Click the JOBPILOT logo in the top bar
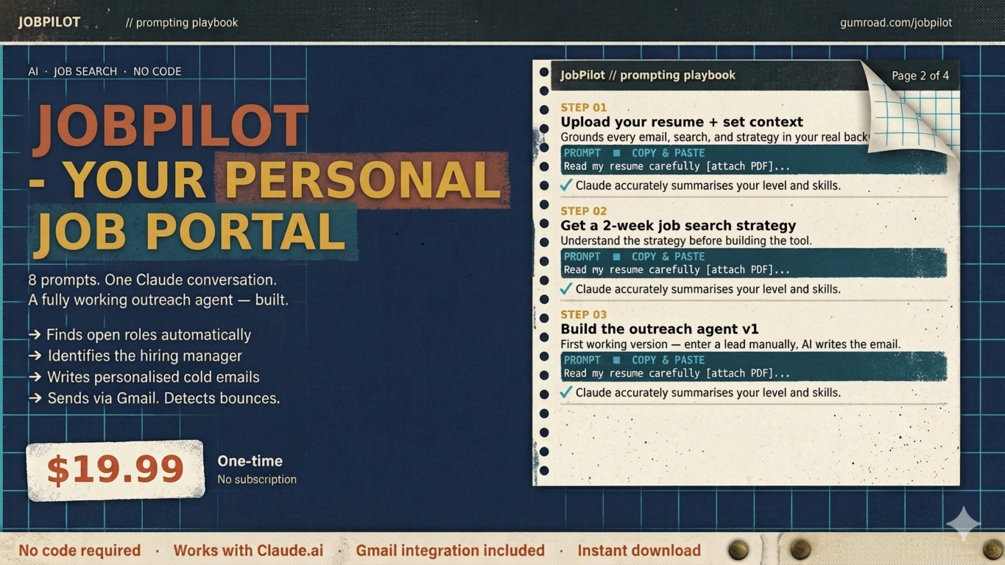 (49, 22)
